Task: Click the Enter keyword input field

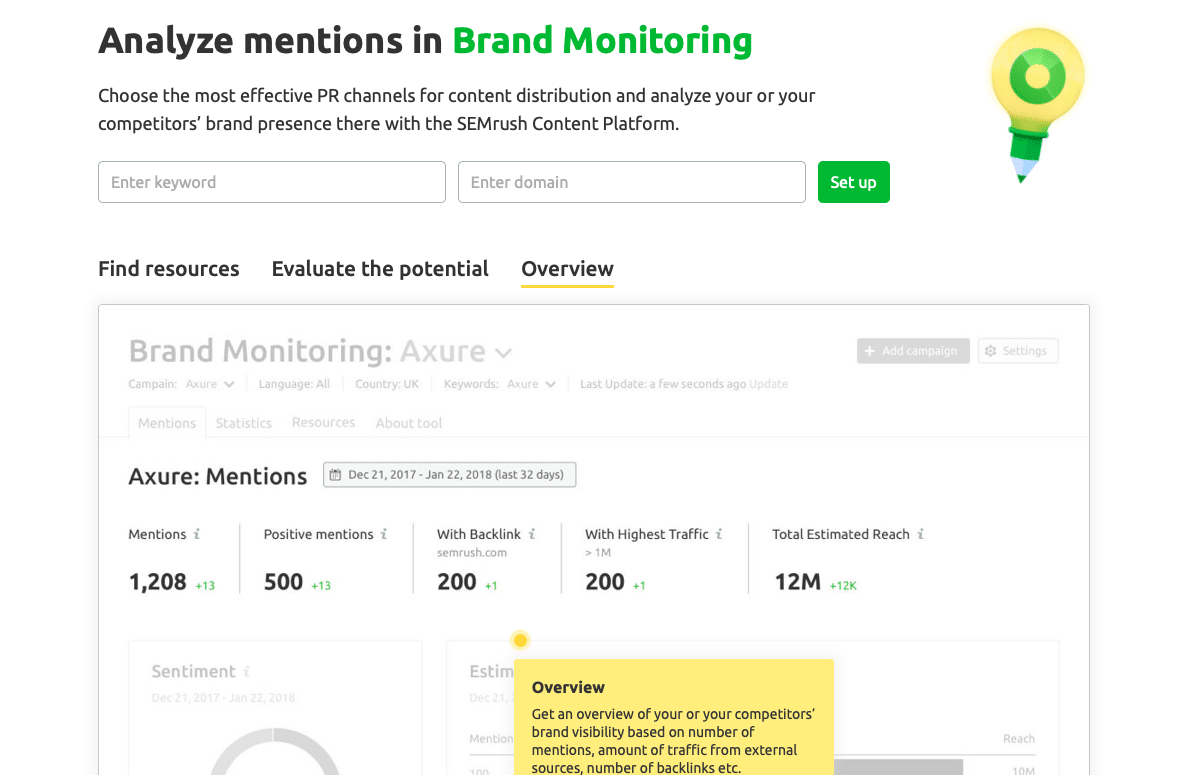Action: (271, 182)
